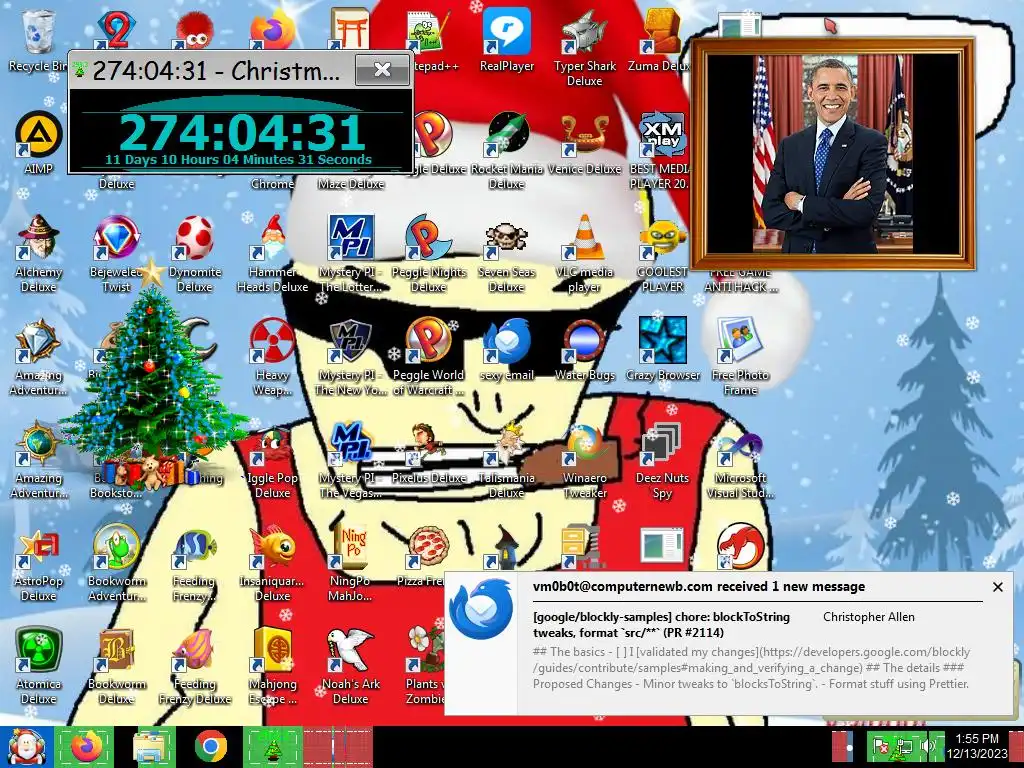Open Chrome from the taskbar
Viewport: 1024px width, 768px height.
[x=210, y=747]
